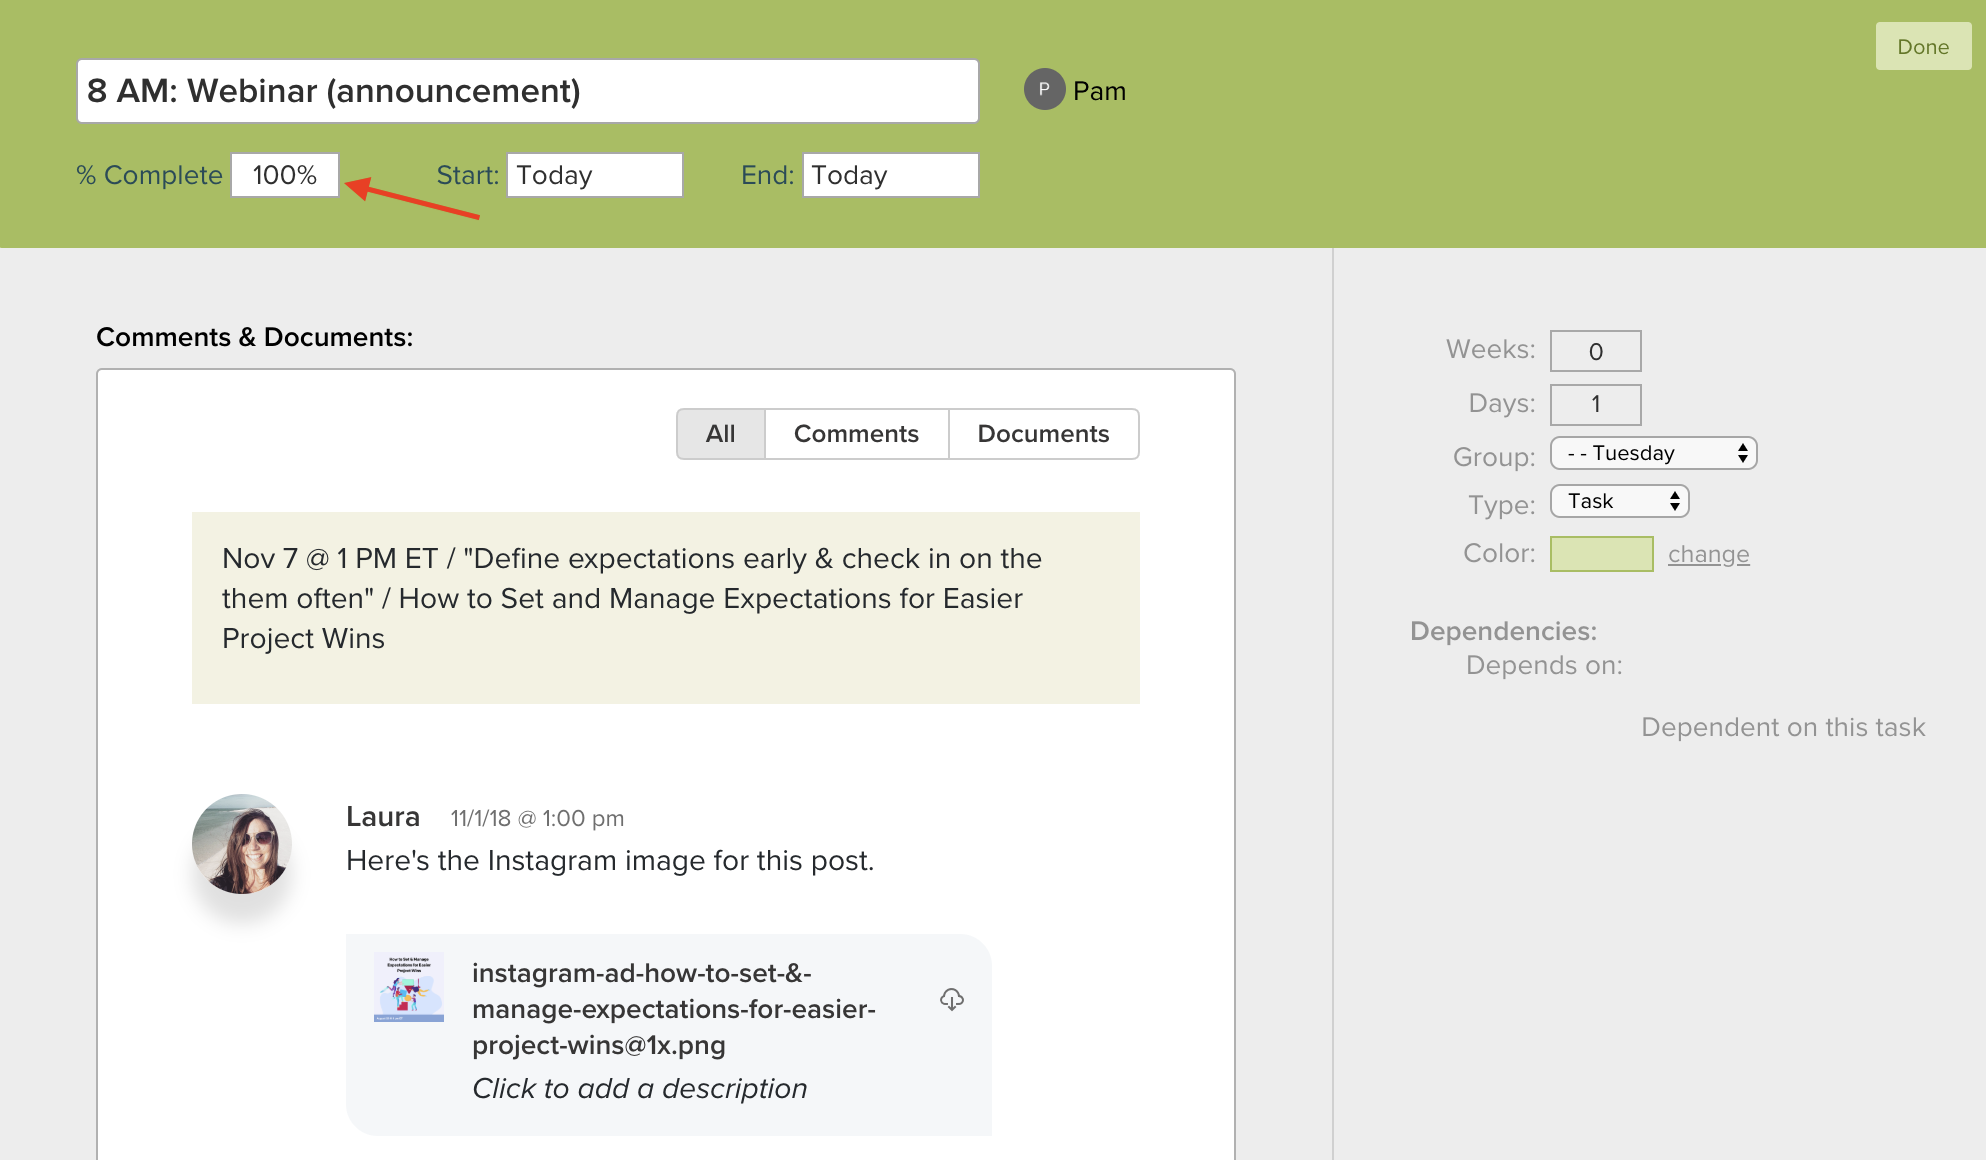Screen dimensions: 1986x1160
Task: Click the Done button
Action: tap(1922, 46)
